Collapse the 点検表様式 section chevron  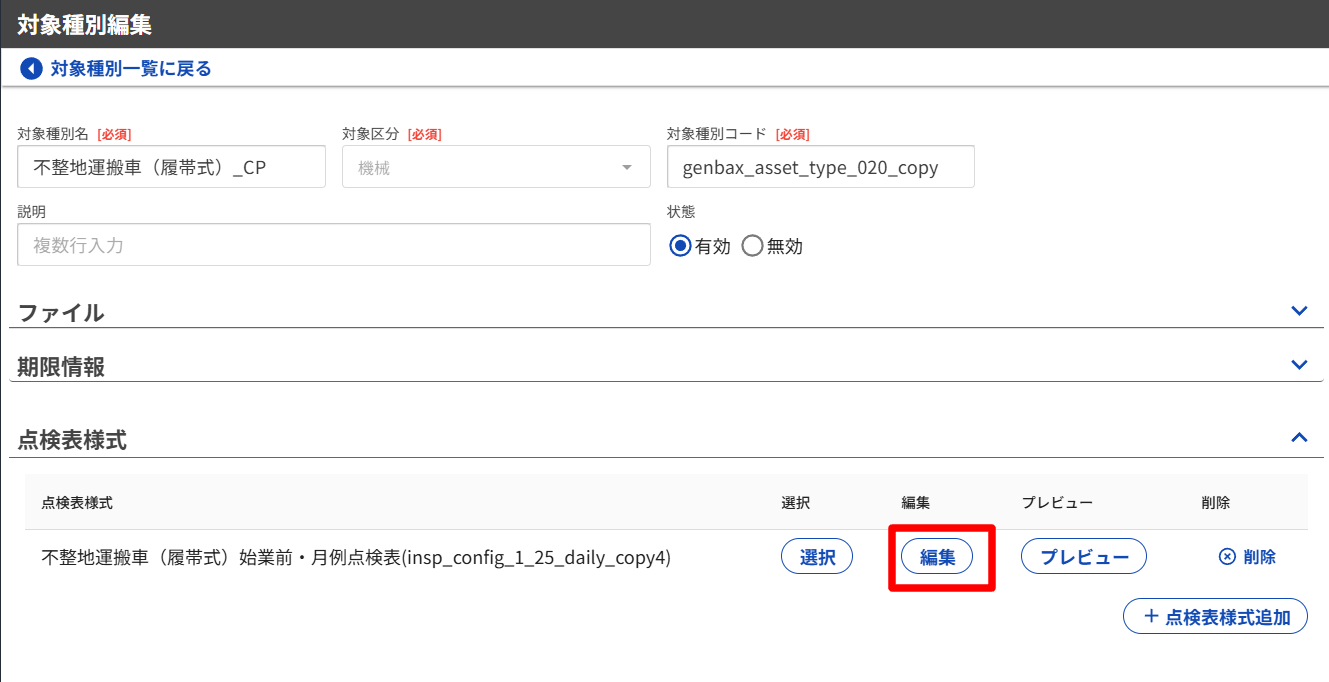[x=1299, y=438]
